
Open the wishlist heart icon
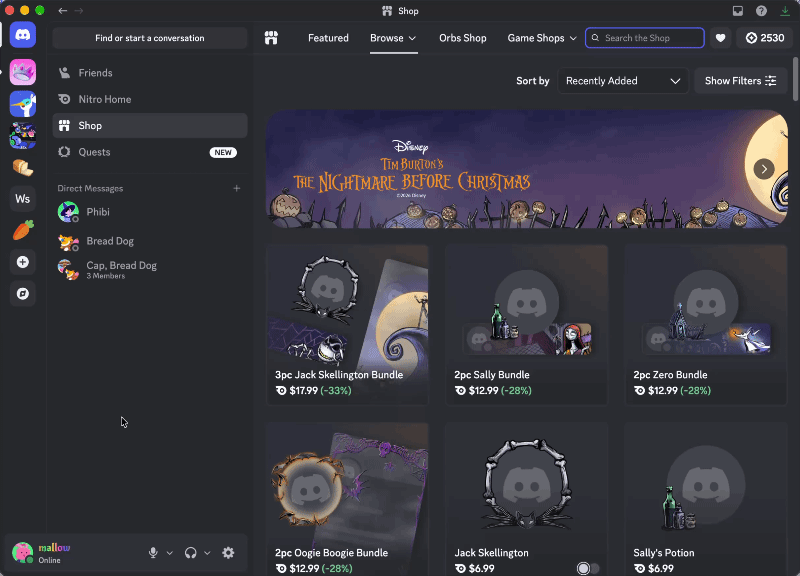pyautogui.click(x=720, y=38)
